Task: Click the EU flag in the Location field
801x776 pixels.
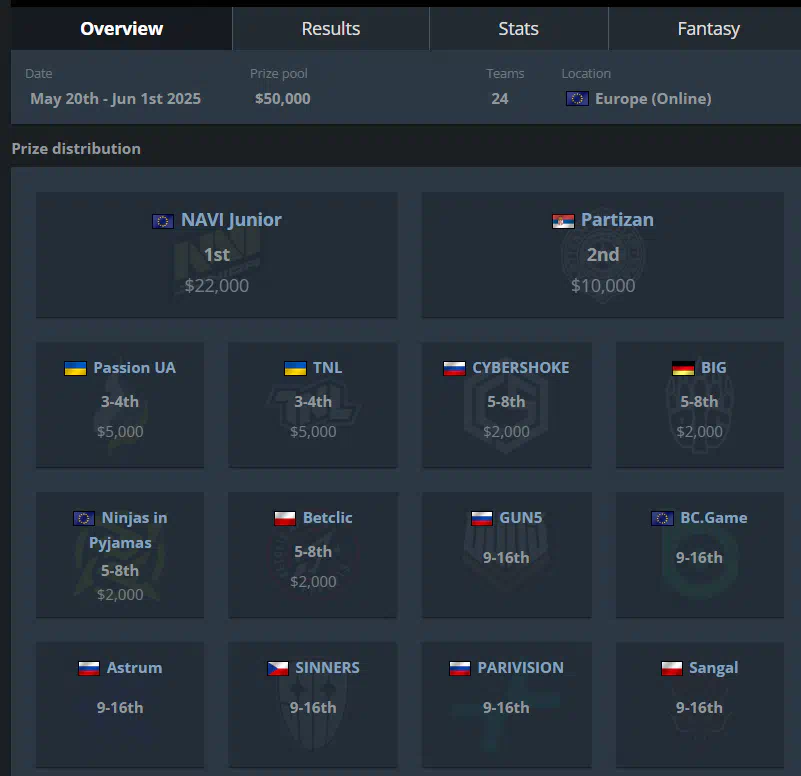Action: 577,99
